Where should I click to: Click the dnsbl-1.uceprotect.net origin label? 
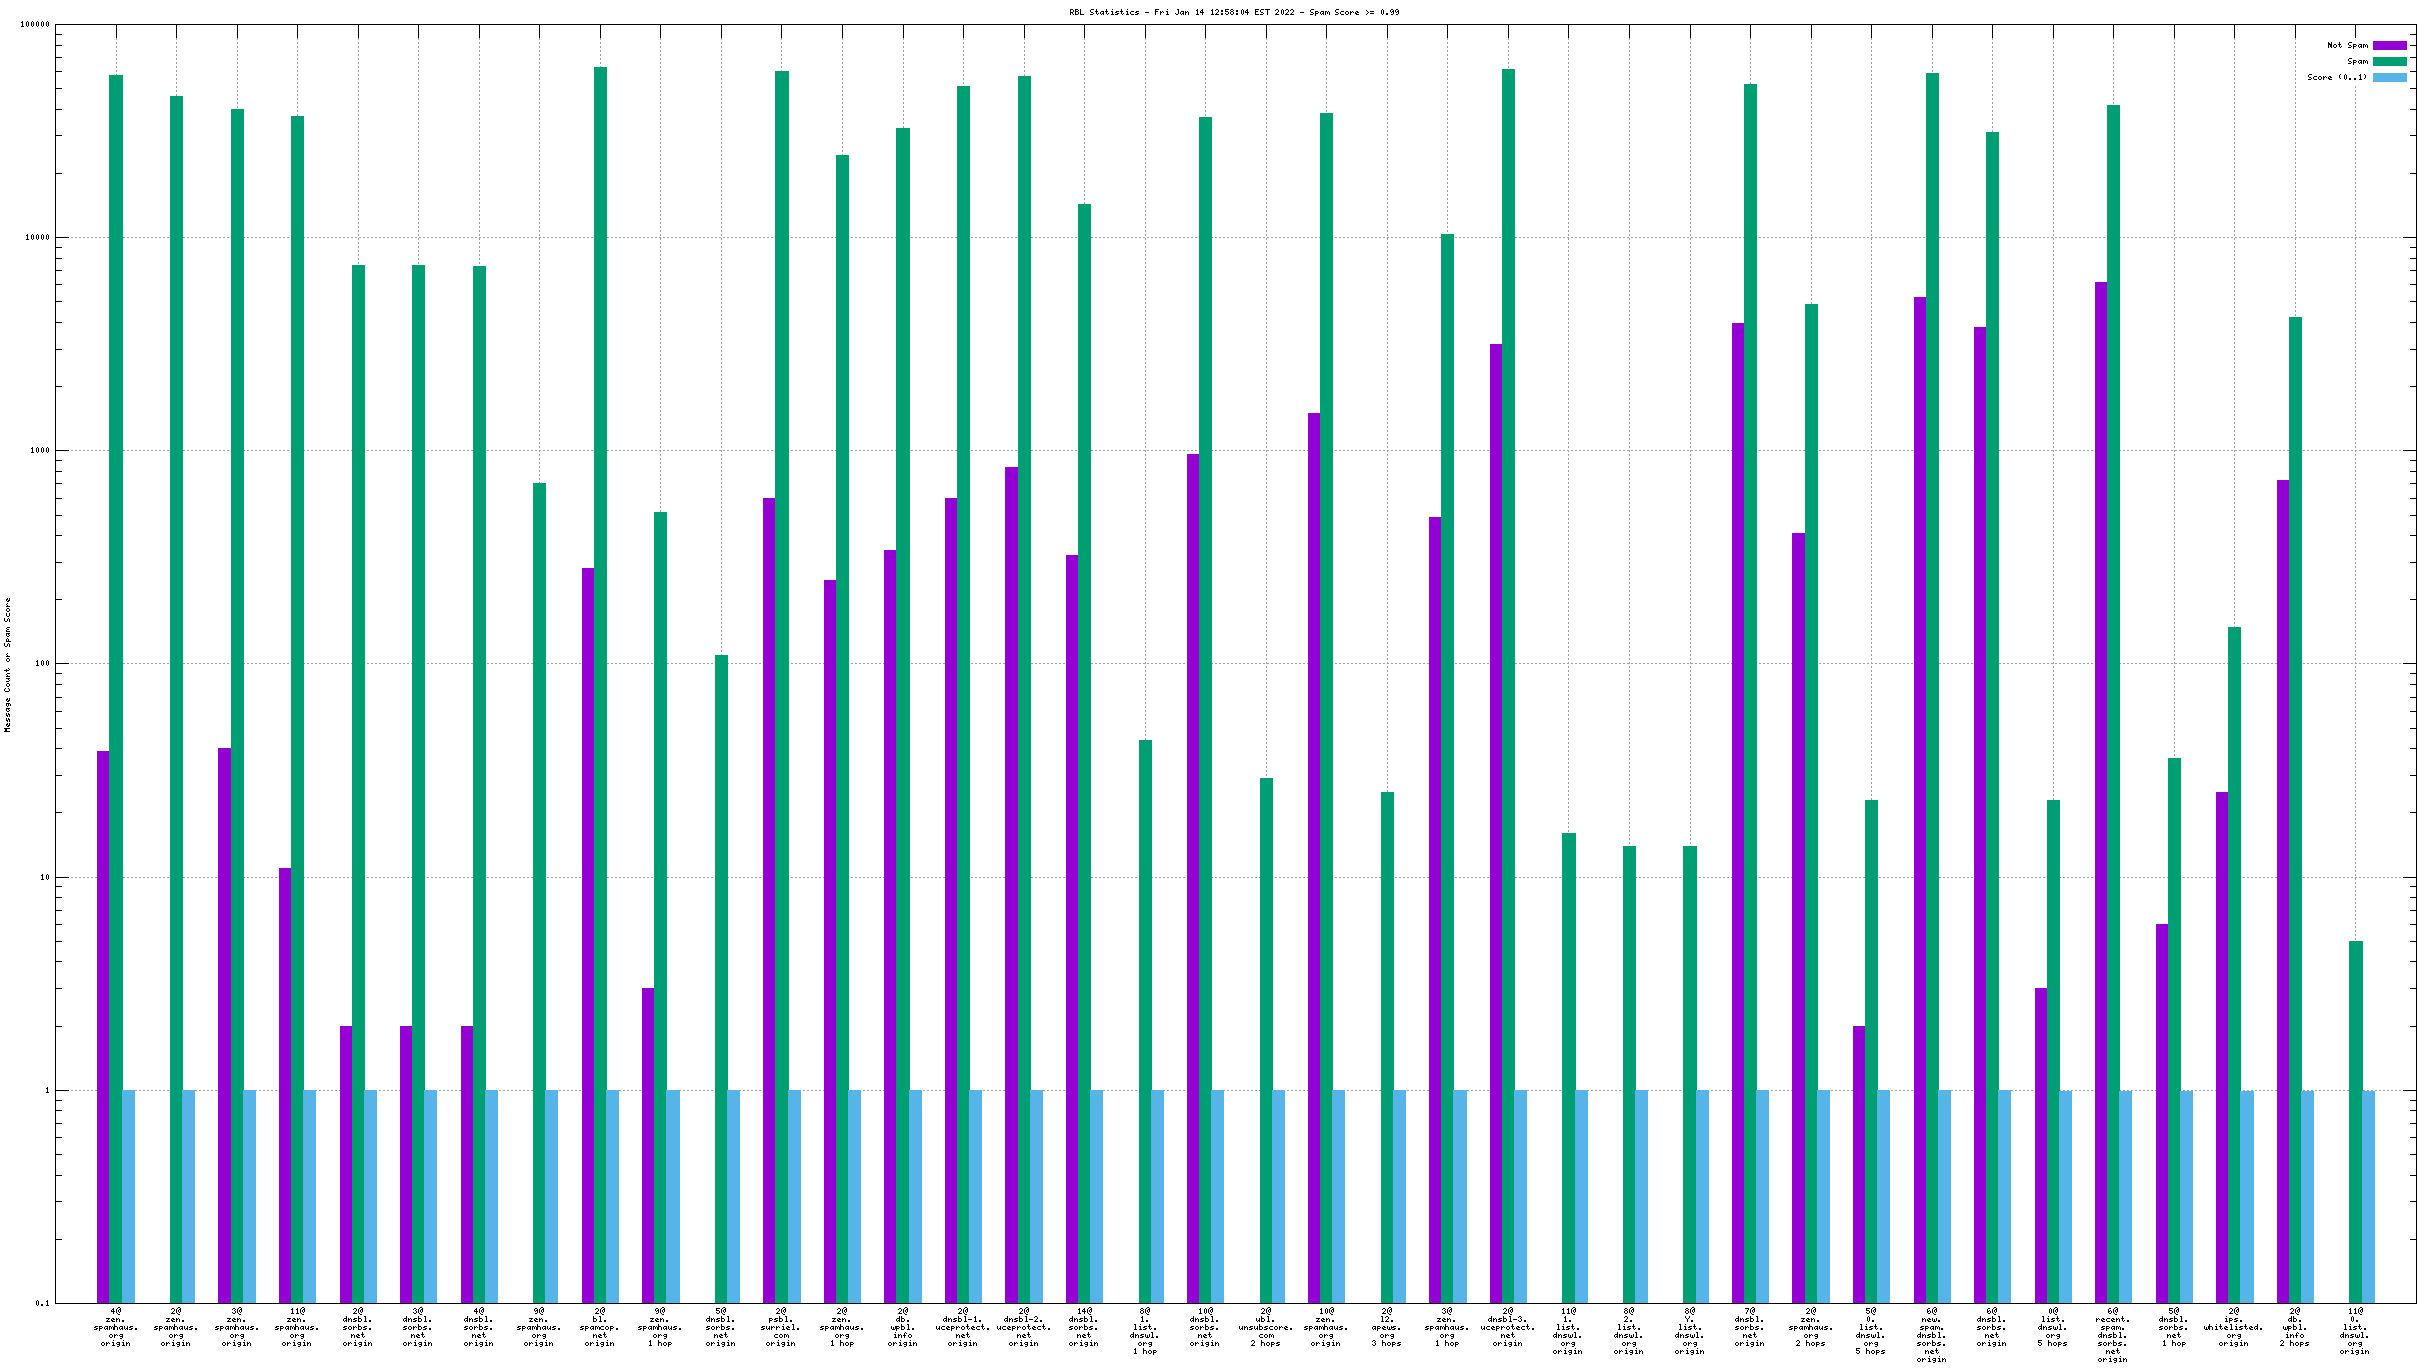(963, 1327)
